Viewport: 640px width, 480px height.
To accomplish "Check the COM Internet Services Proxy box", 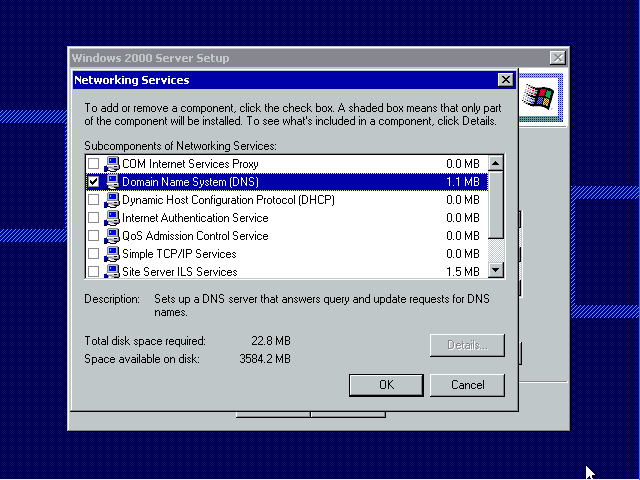I will (94, 164).
